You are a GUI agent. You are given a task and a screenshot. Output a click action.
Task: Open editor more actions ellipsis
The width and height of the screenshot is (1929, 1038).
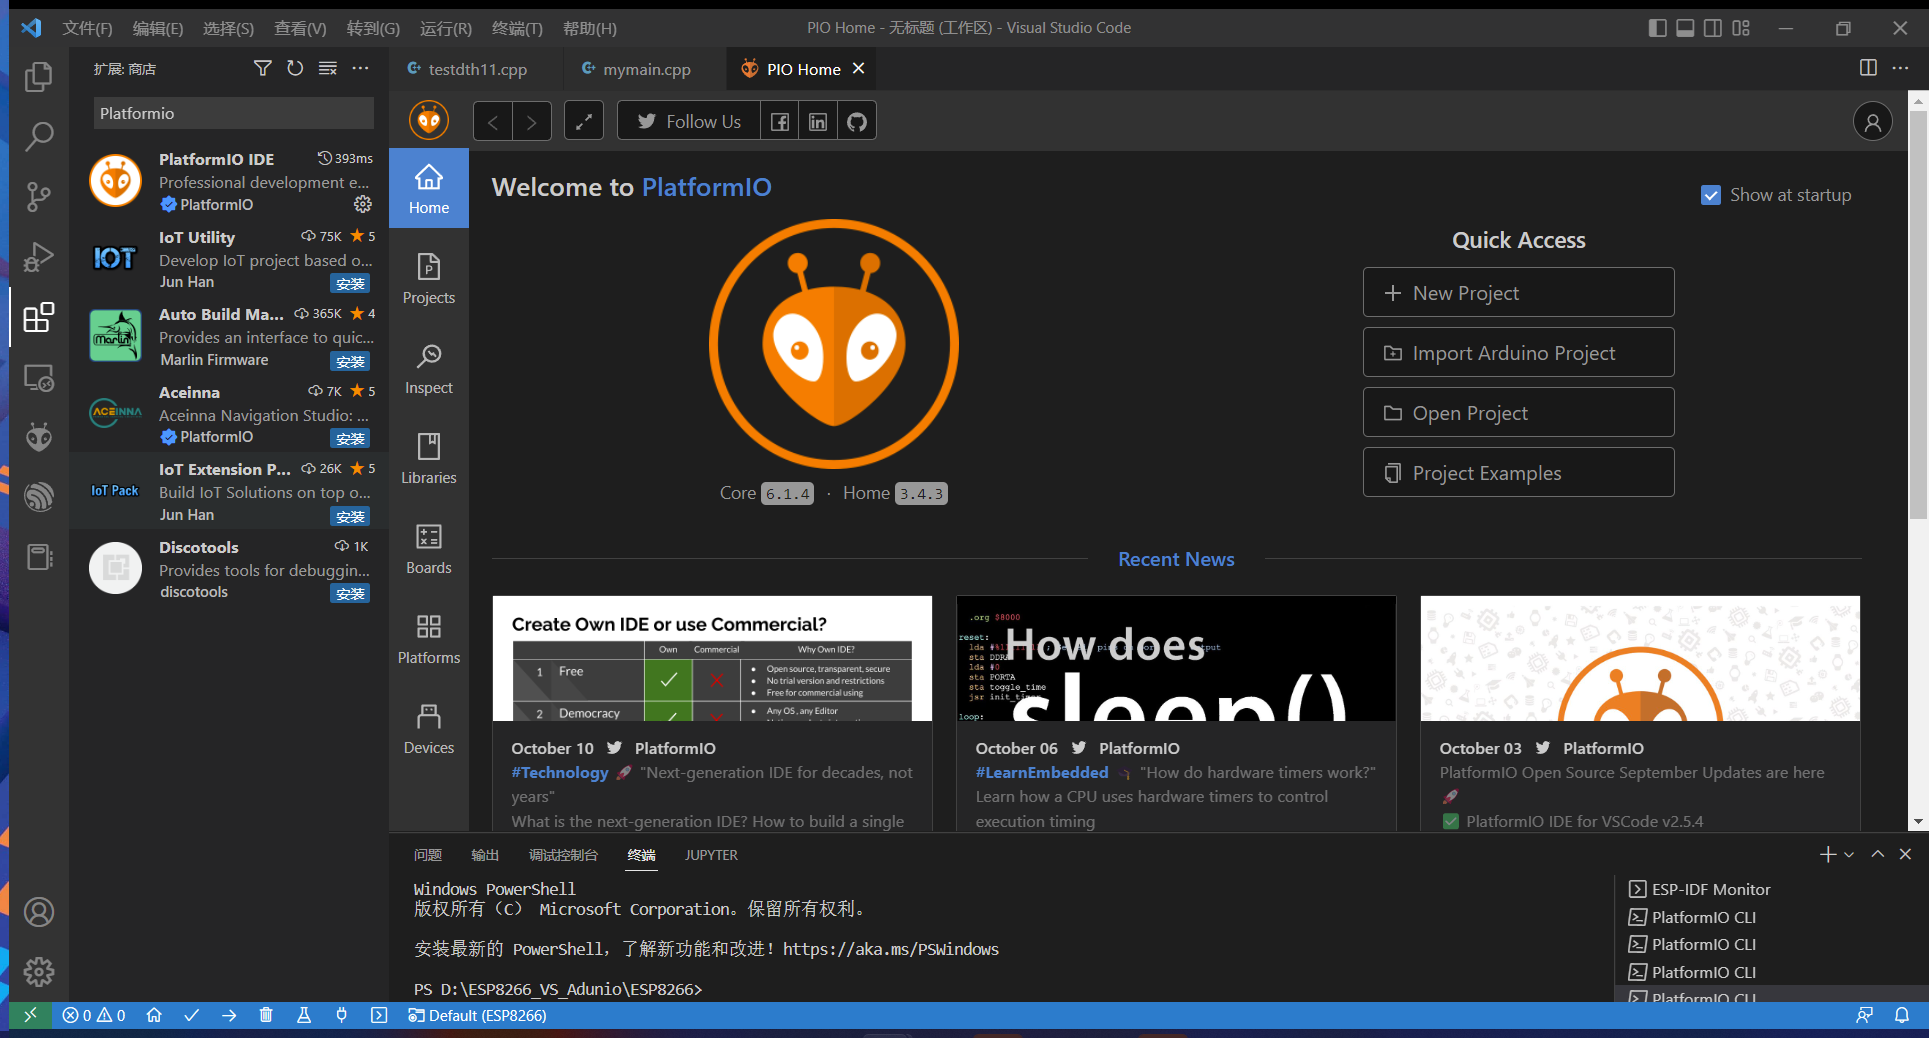(1900, 68)
